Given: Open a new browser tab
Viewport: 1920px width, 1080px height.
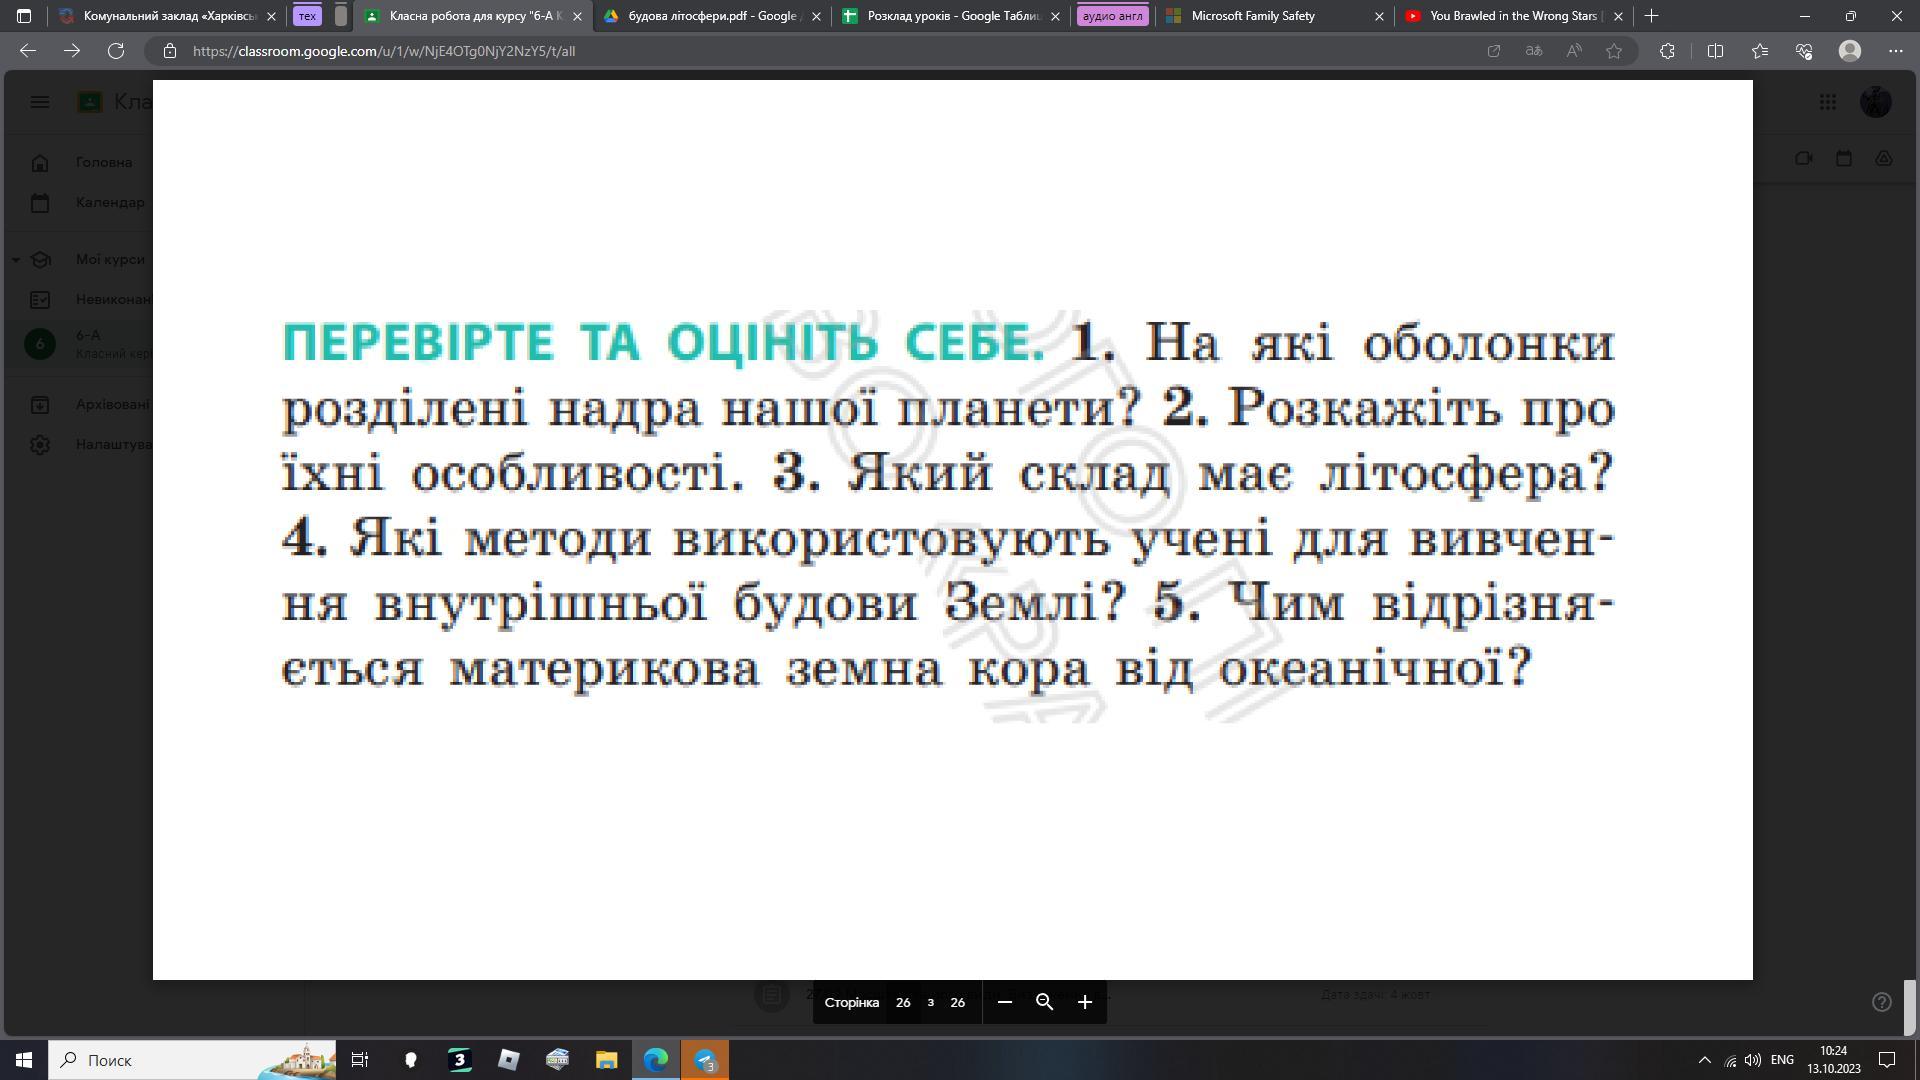Looking at the screenshot, I should coord(1652,16).
